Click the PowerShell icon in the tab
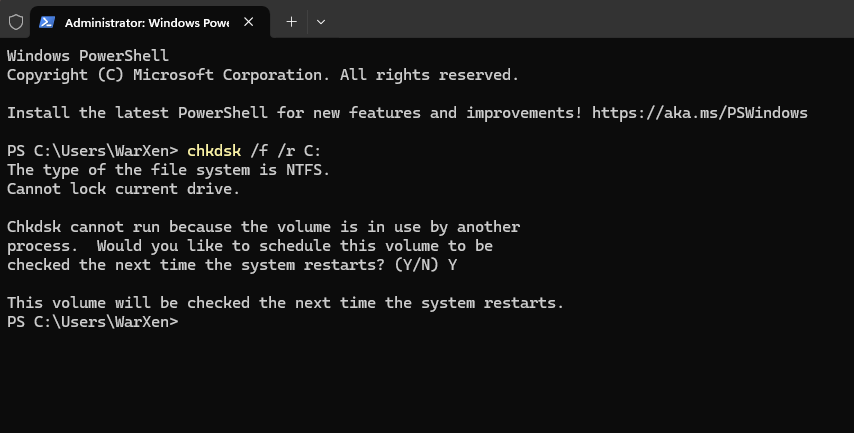Viewport: 854px width, 433px height. tap(48, 21)
